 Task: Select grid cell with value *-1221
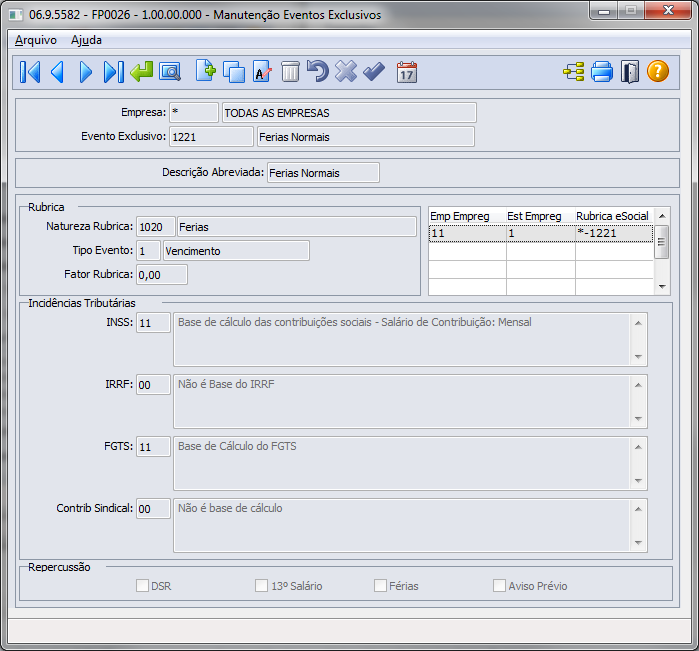click(x=614, y=233)
